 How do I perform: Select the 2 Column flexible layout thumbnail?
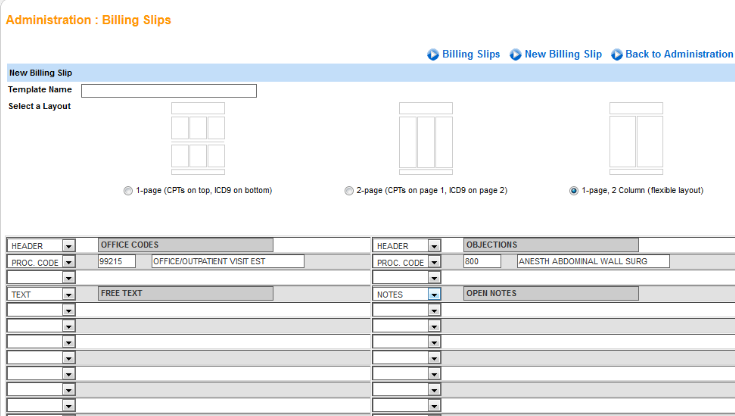tap(636, 138)
